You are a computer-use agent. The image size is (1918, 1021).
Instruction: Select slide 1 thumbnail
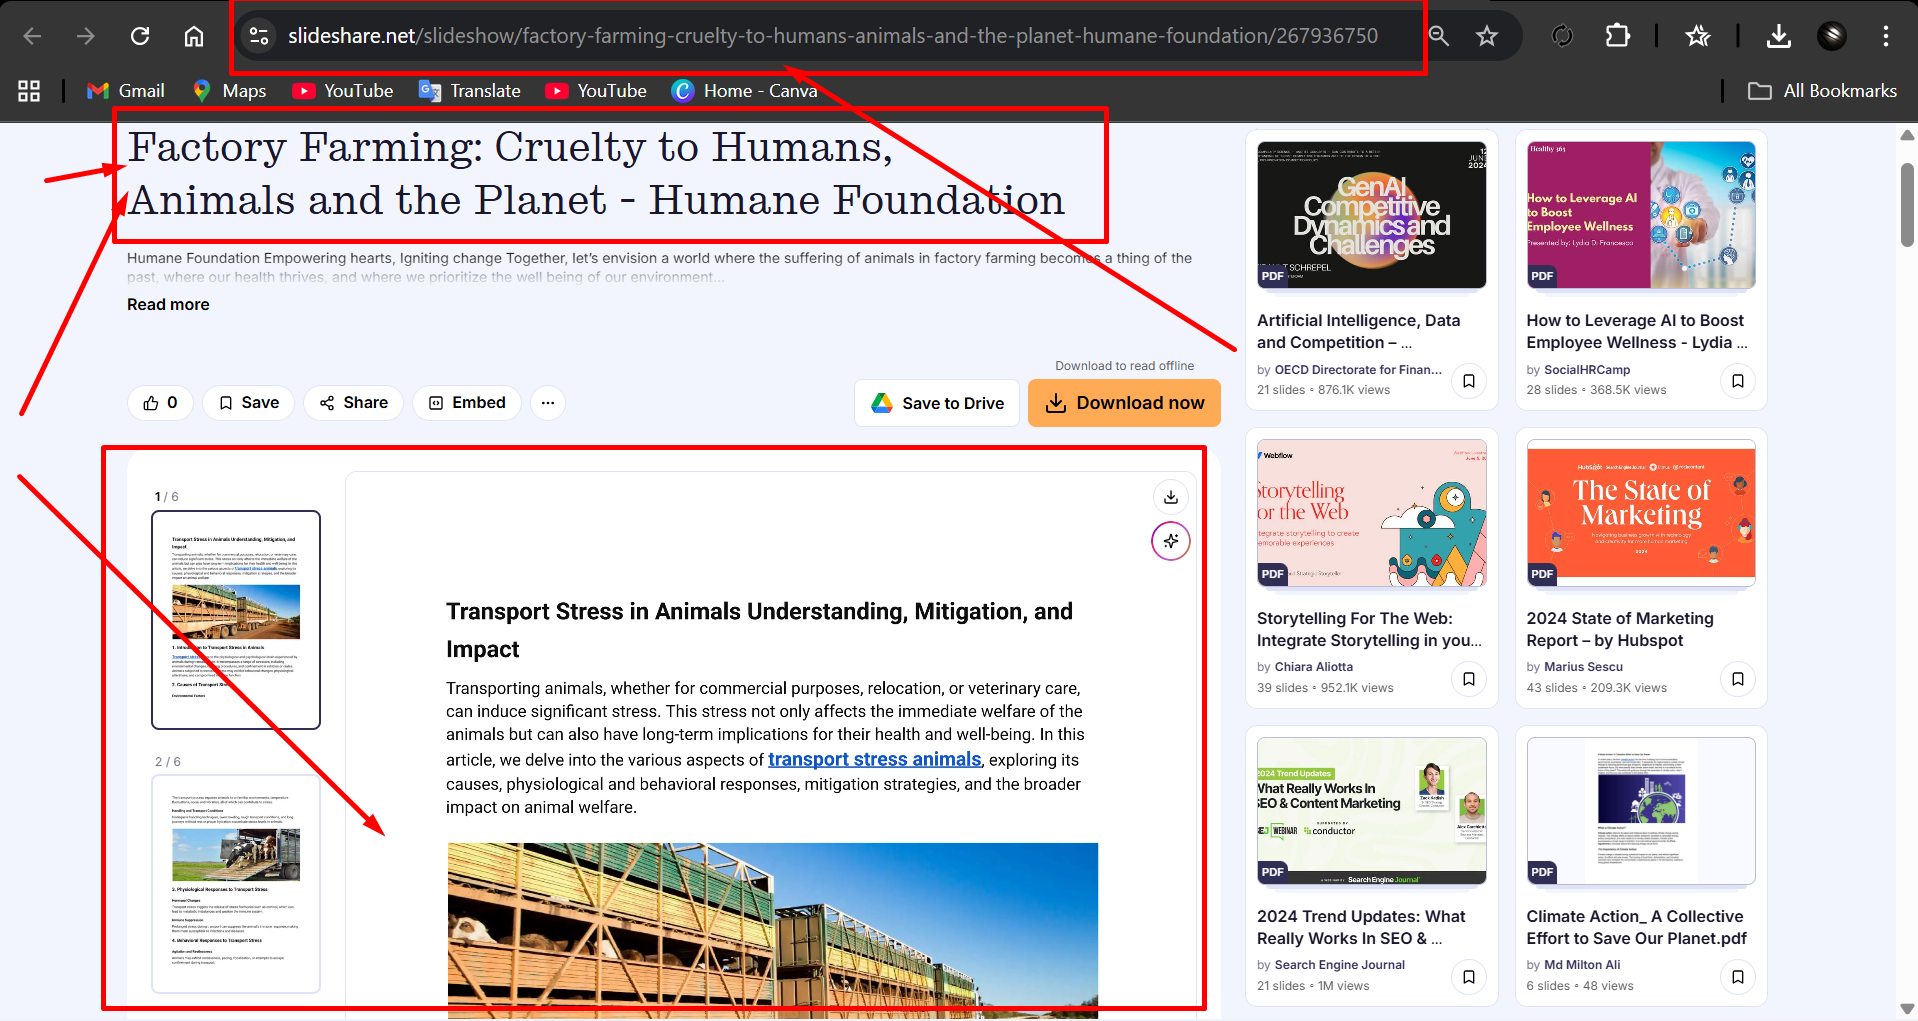[x=236, y=620]
